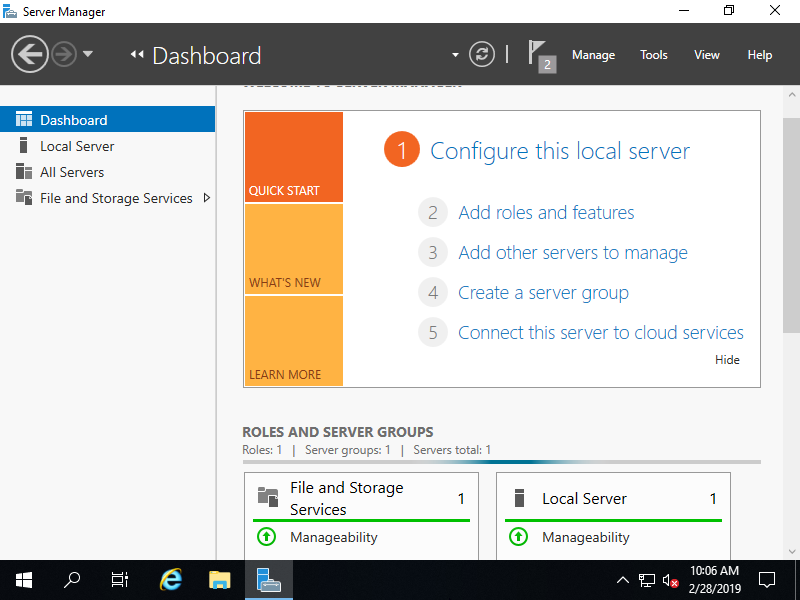This screenshot has width=800, height=600.
Task: Click the green Manageability status icon under Local Server
Action: pyautogui.click(x=518, y=537)
